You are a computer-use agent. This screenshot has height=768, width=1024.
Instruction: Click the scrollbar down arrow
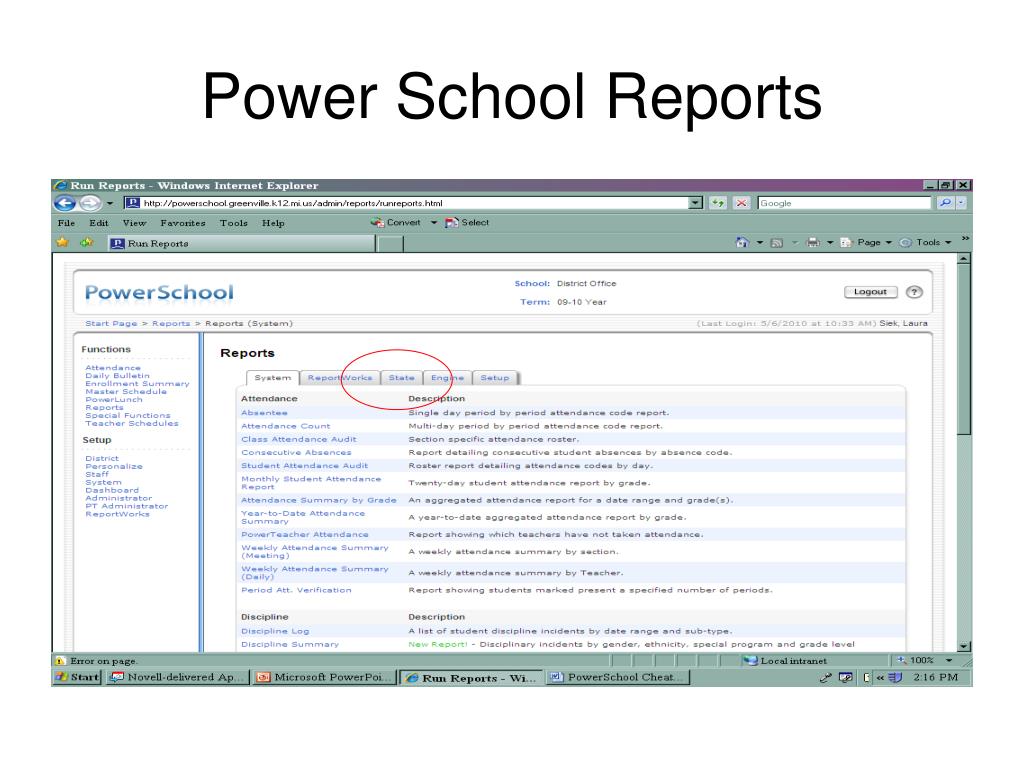tap(963, 646)
